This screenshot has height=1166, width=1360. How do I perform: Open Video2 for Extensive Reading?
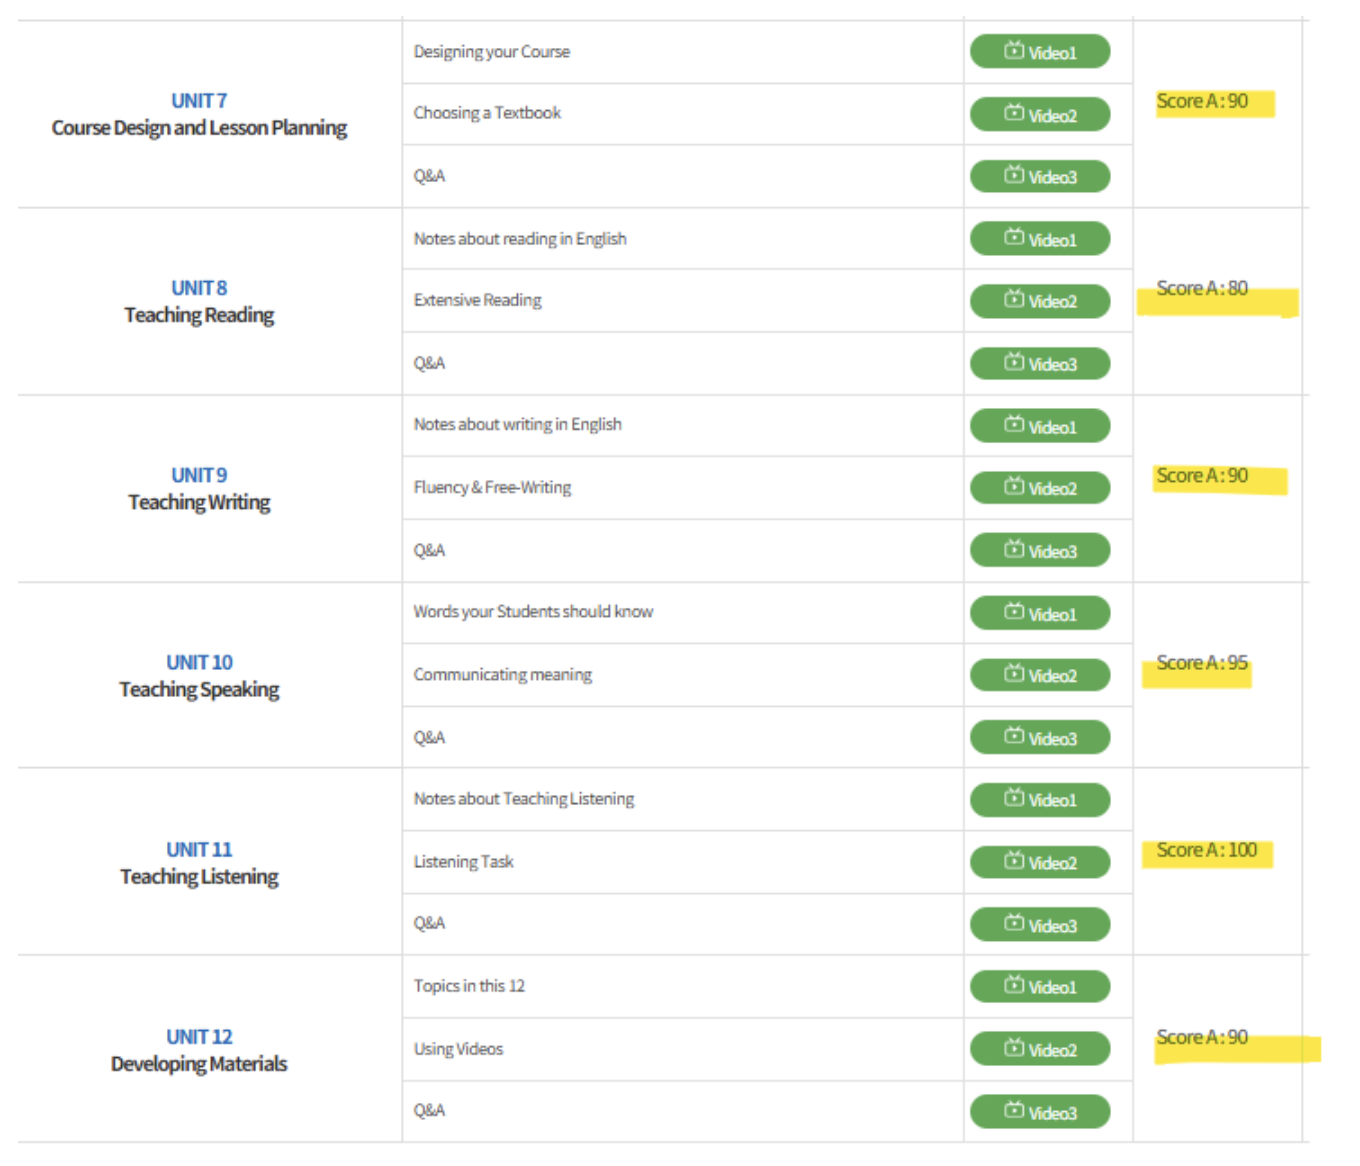point(1039,301)
